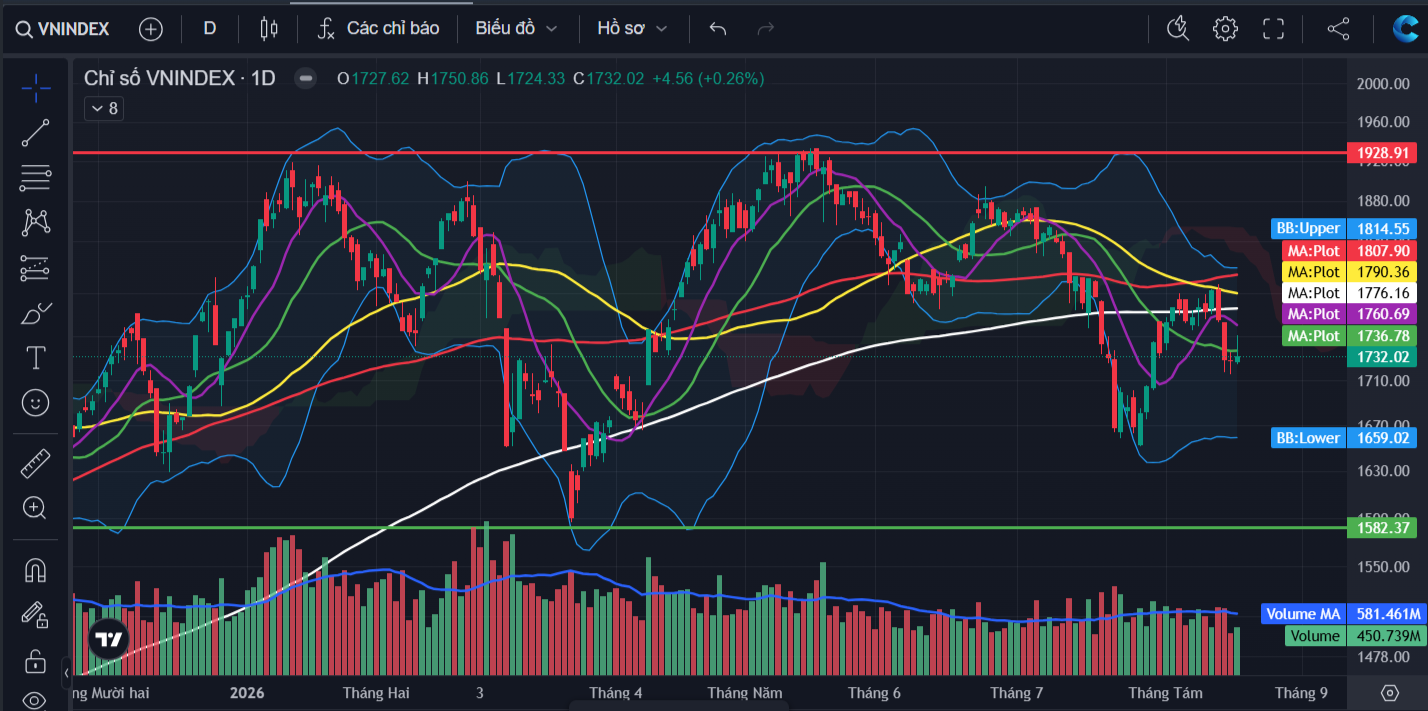Expand the 8 indicators legend list
Viewport: 1428px width, 711px height.
[x=104, y=109]
